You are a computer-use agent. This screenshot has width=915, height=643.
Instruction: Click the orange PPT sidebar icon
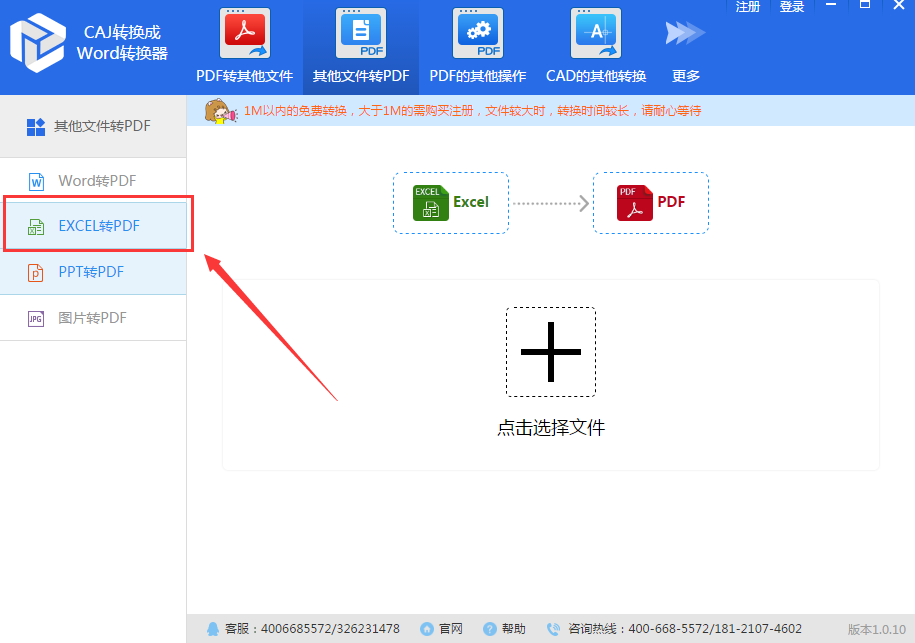pos(36,272)
